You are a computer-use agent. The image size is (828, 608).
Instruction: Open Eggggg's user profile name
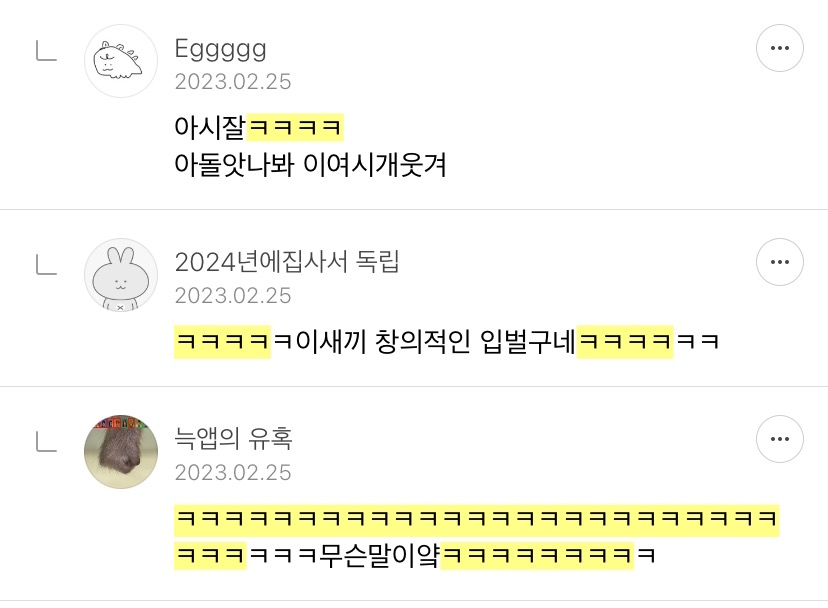coord(220,50)
